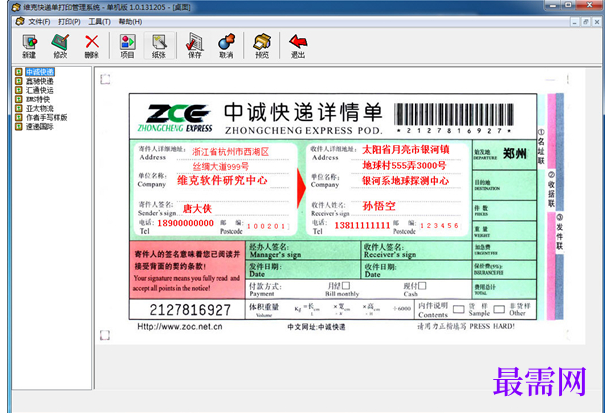Open the 打印(P) menu
This screenshot has width=605, height=413.
(x=69, y=22)
